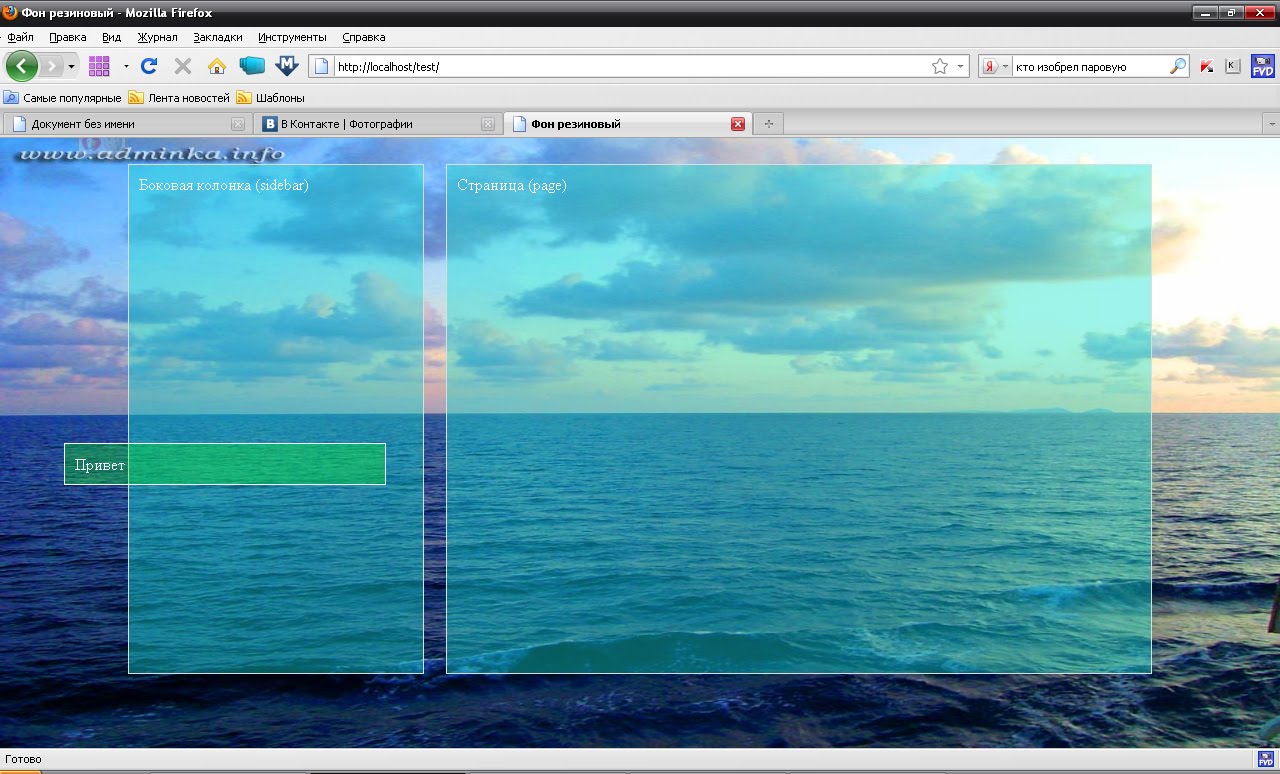Viewport: 1280px width, 774px height.
Task: Open the back/forward history dropdown arrow
Action: (71, 67)
